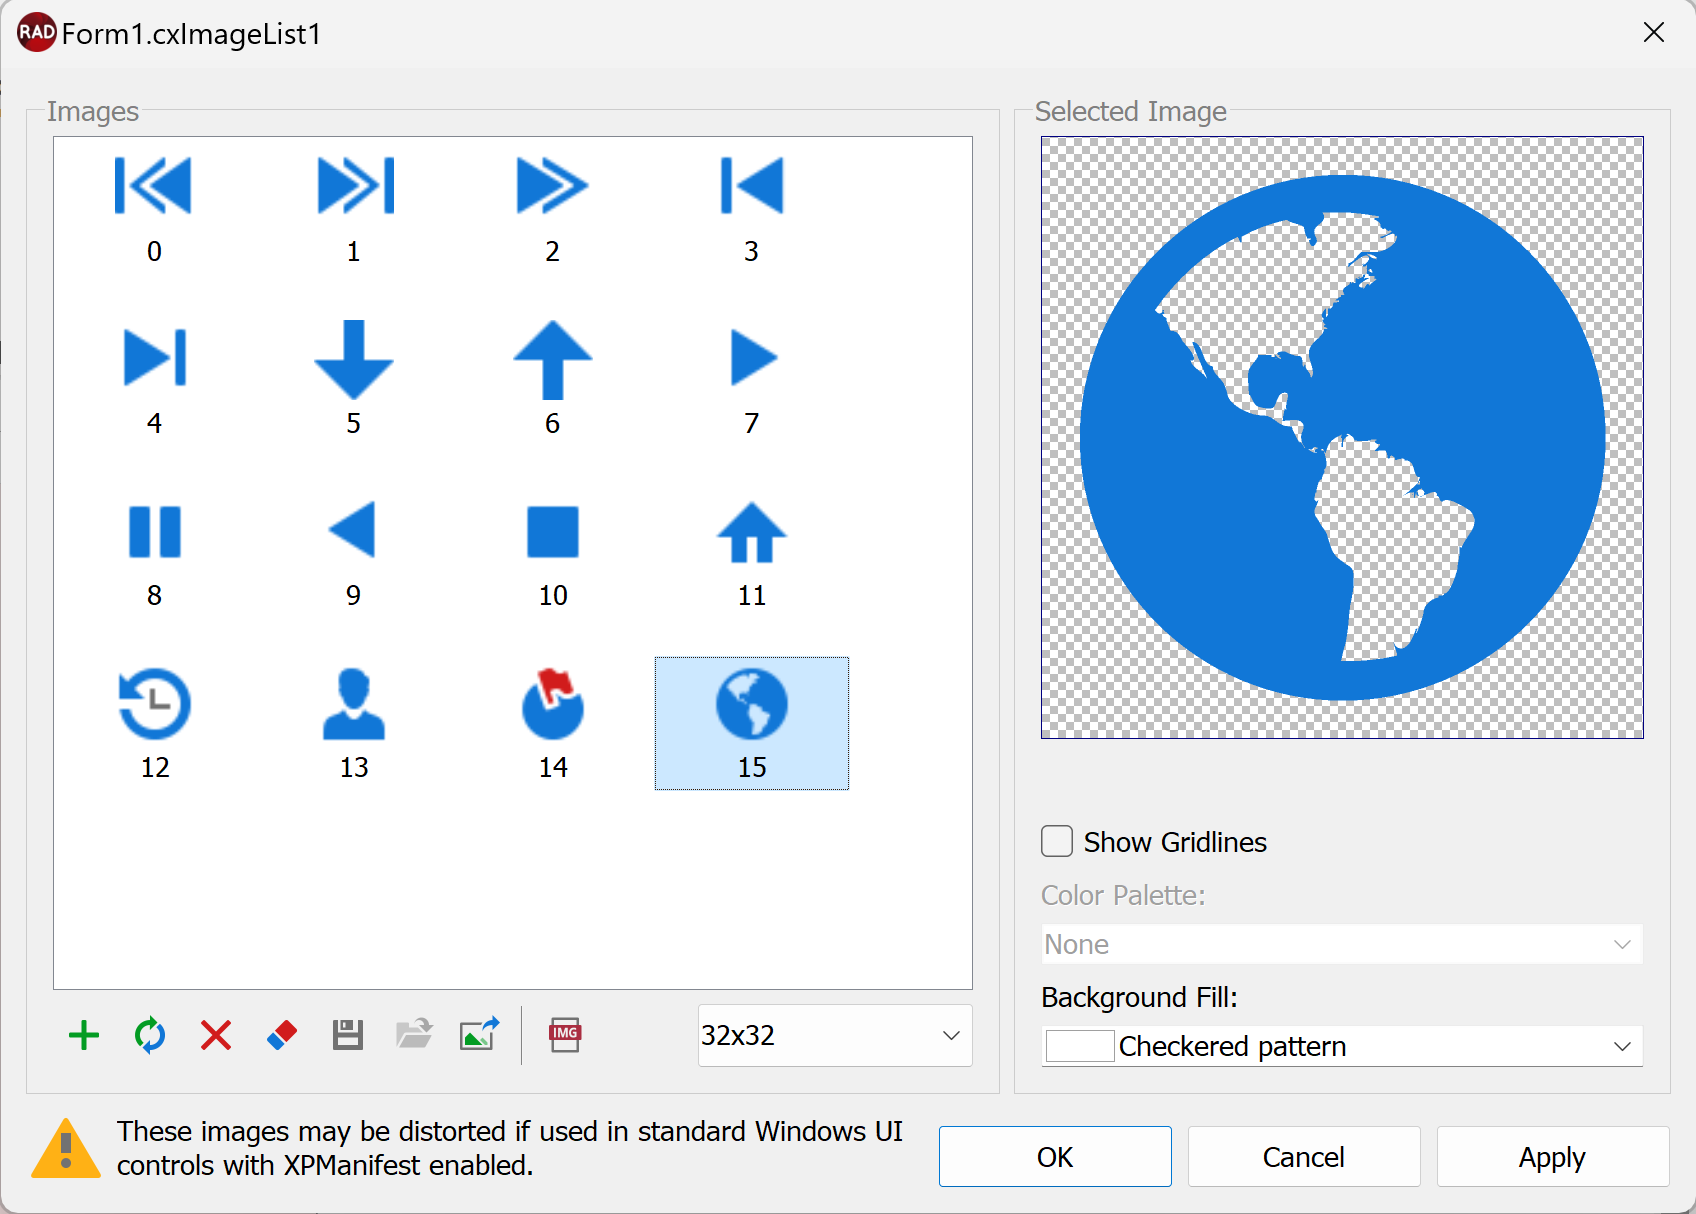The height and width of the screenshot is (1214, 1696).
Task: Delete the selected image
Action: click(216, 1036)
